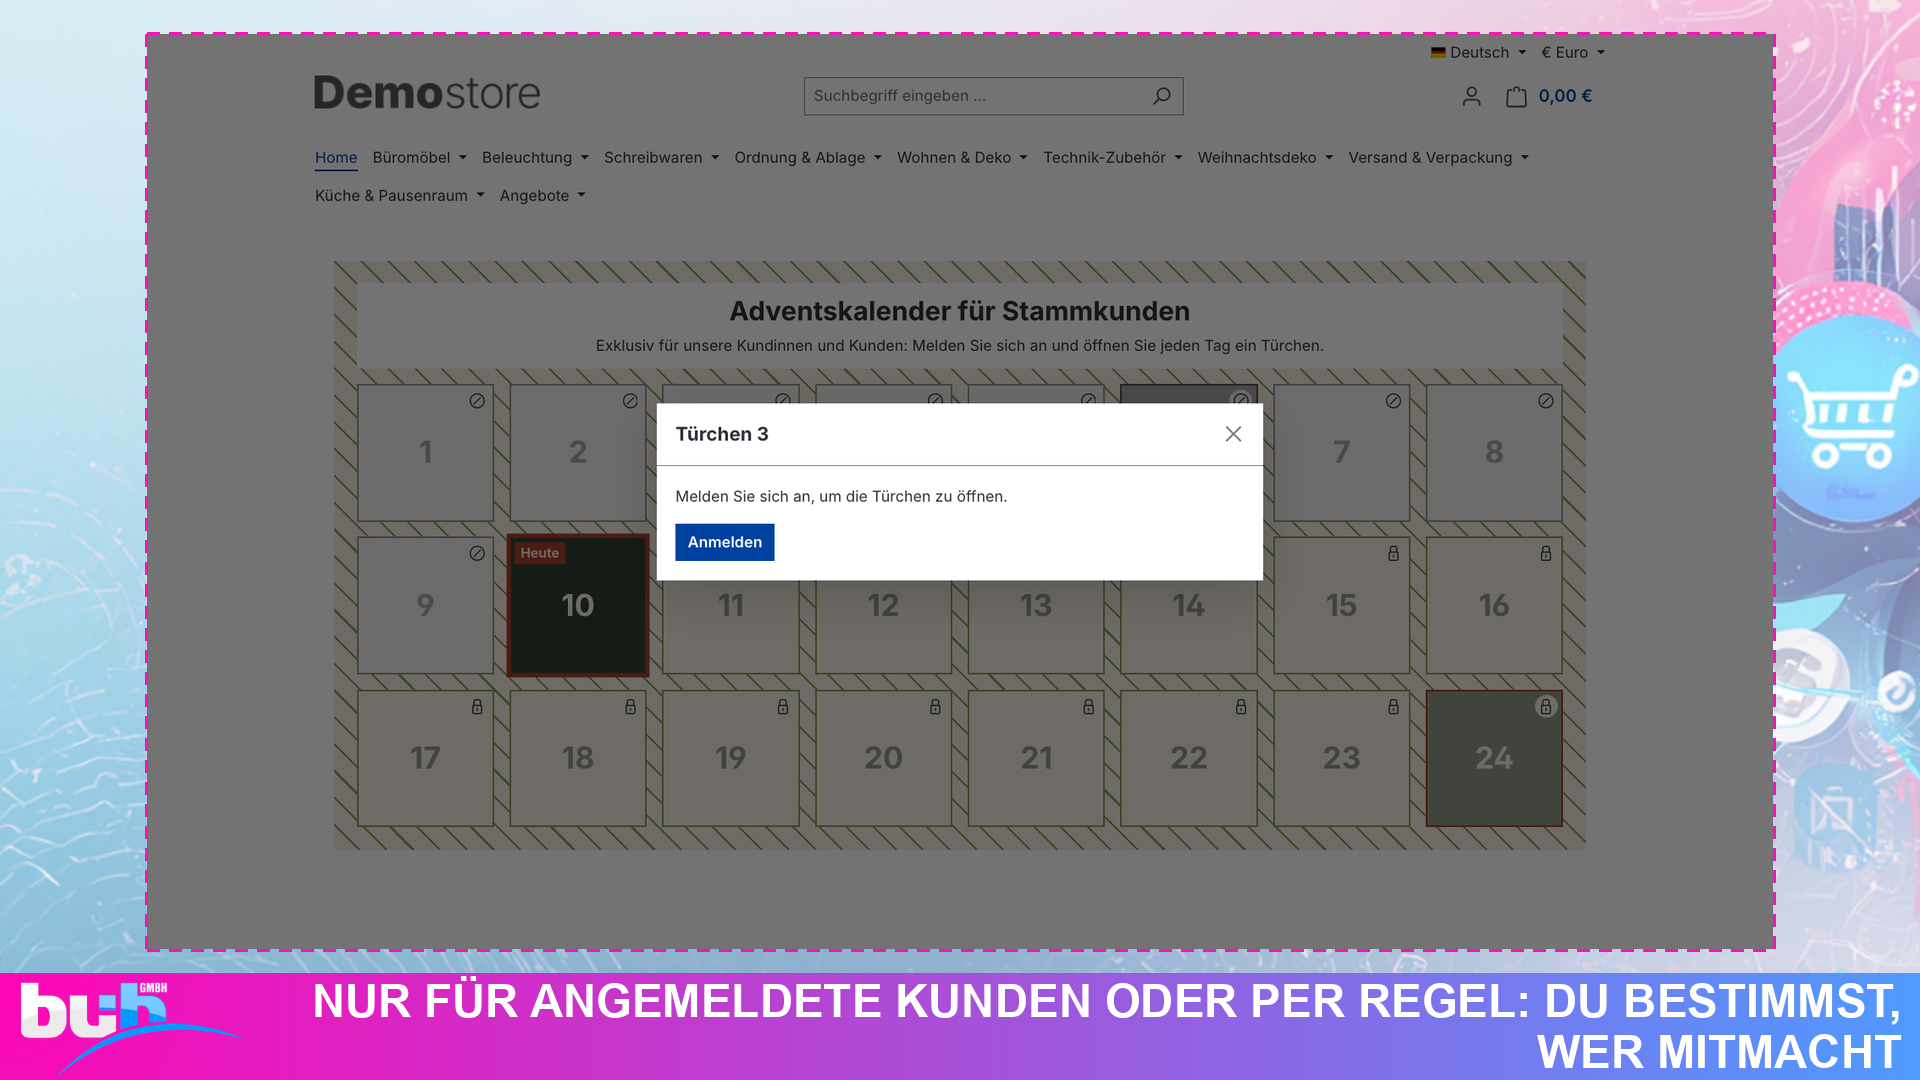The height and width of the screenshot is (1080, 1920).
Task: Click locked calendar door 23
Action: (1341, 758)
